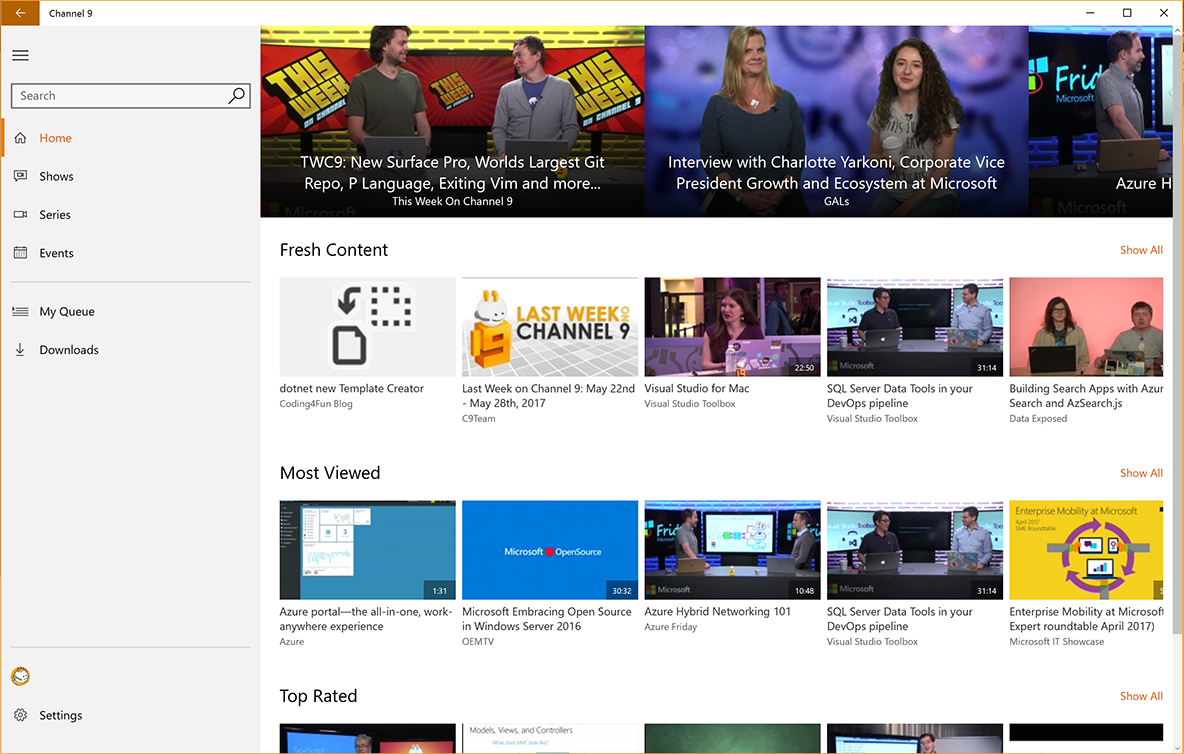This screenshot has width=1184, height=754.
Task: Play SQL Server Data Tools thumbnail in Most Viewed
Action: tap(915, 550)
